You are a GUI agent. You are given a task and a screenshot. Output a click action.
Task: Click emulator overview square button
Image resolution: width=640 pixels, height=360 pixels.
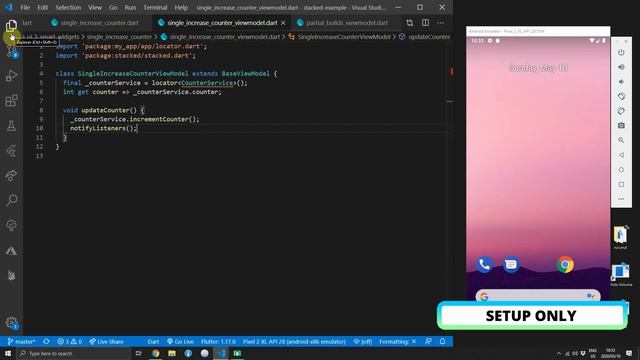point(621,184)
